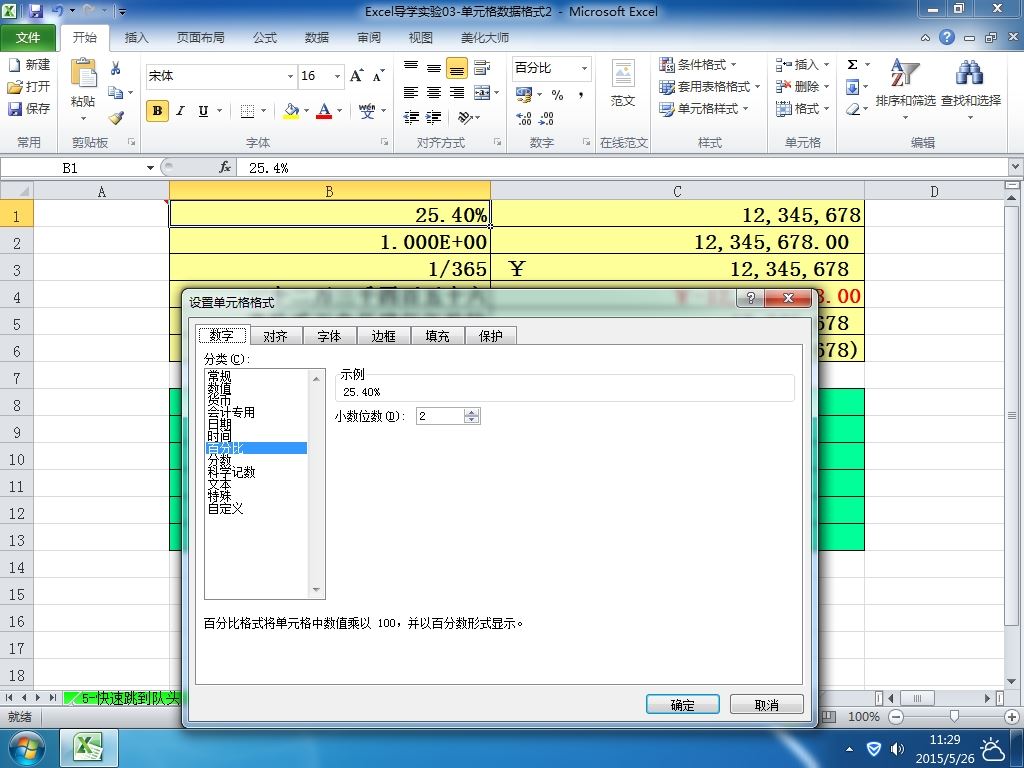1024x768 pixels.
Task: Open the font name dropdown
Action: point(290,76)
